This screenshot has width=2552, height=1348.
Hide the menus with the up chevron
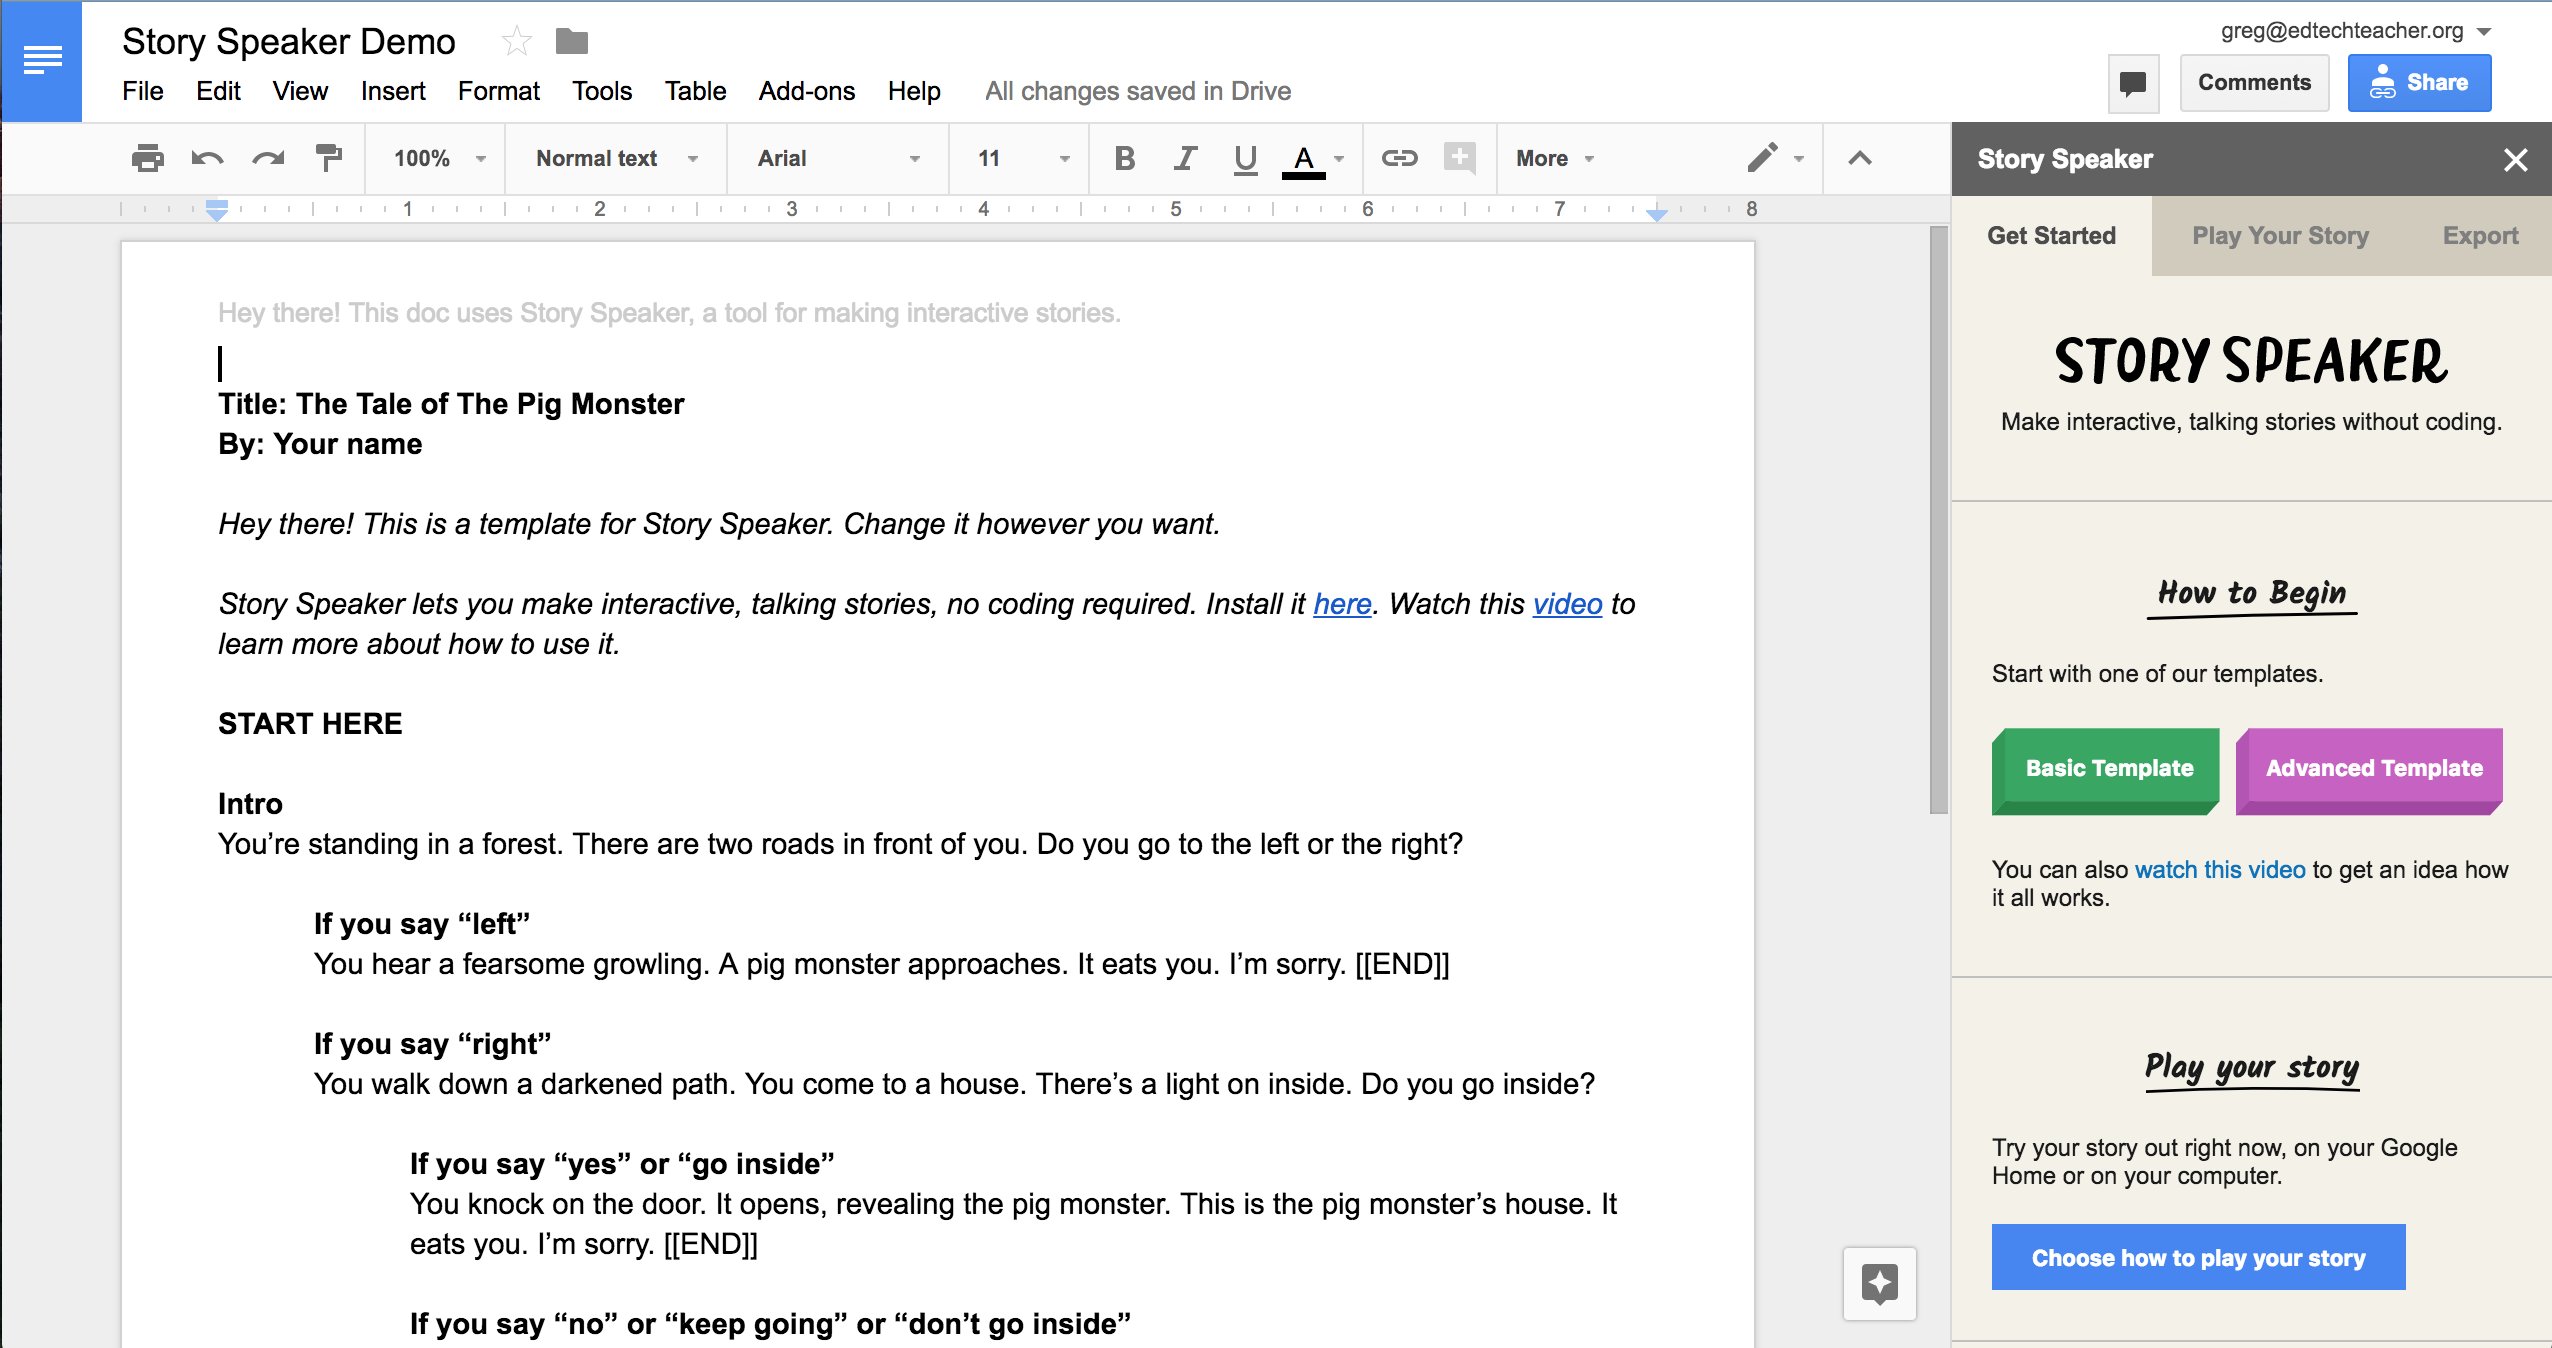point(1859,158)
